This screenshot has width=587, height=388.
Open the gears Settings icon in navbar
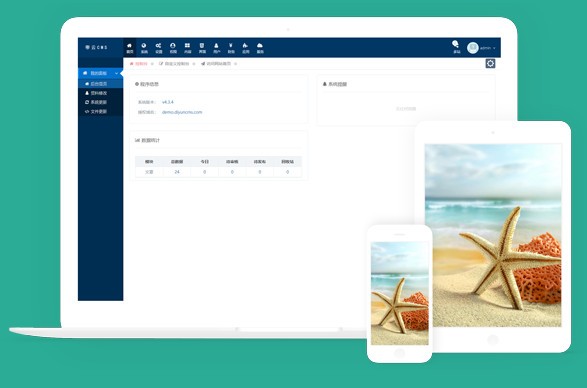click(x=159, y=48)
